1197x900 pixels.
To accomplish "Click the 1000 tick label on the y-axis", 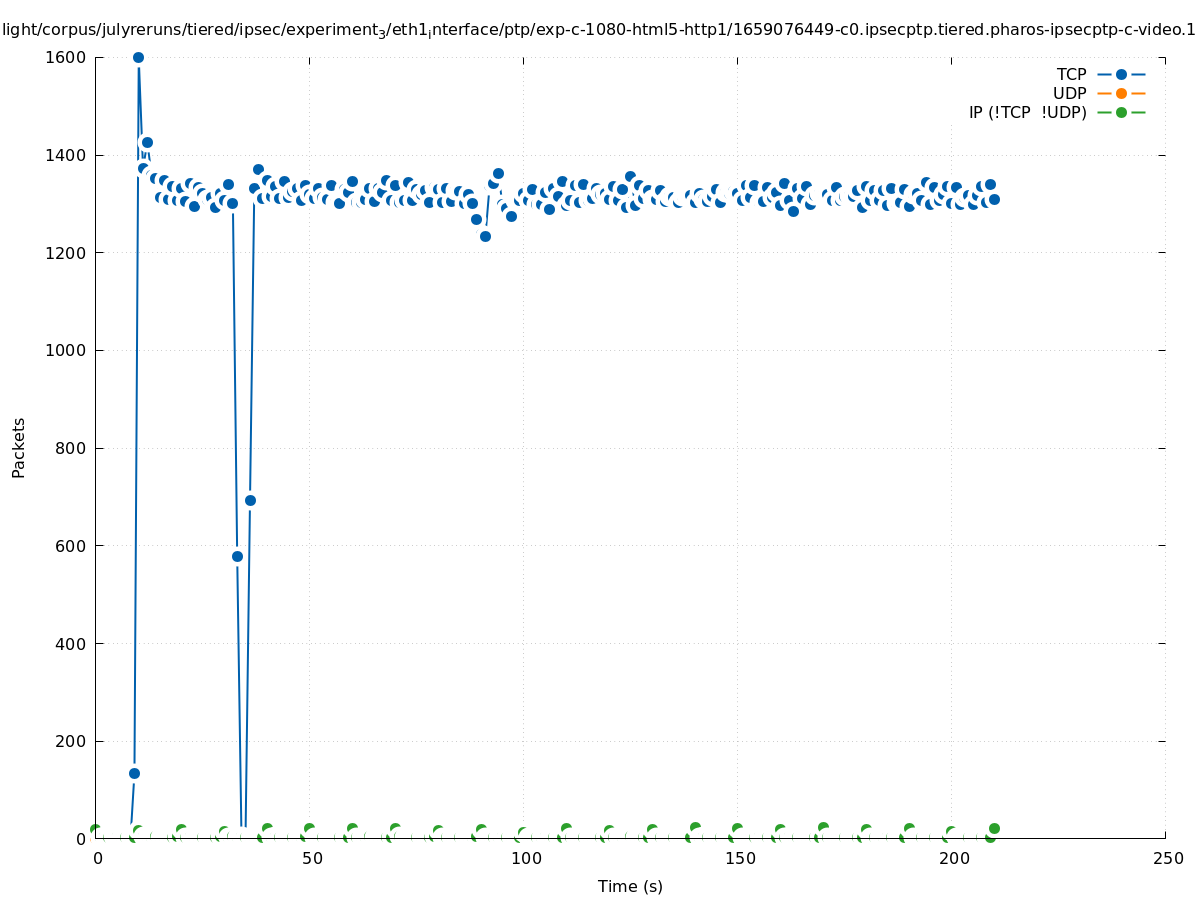I will point(67,351).
